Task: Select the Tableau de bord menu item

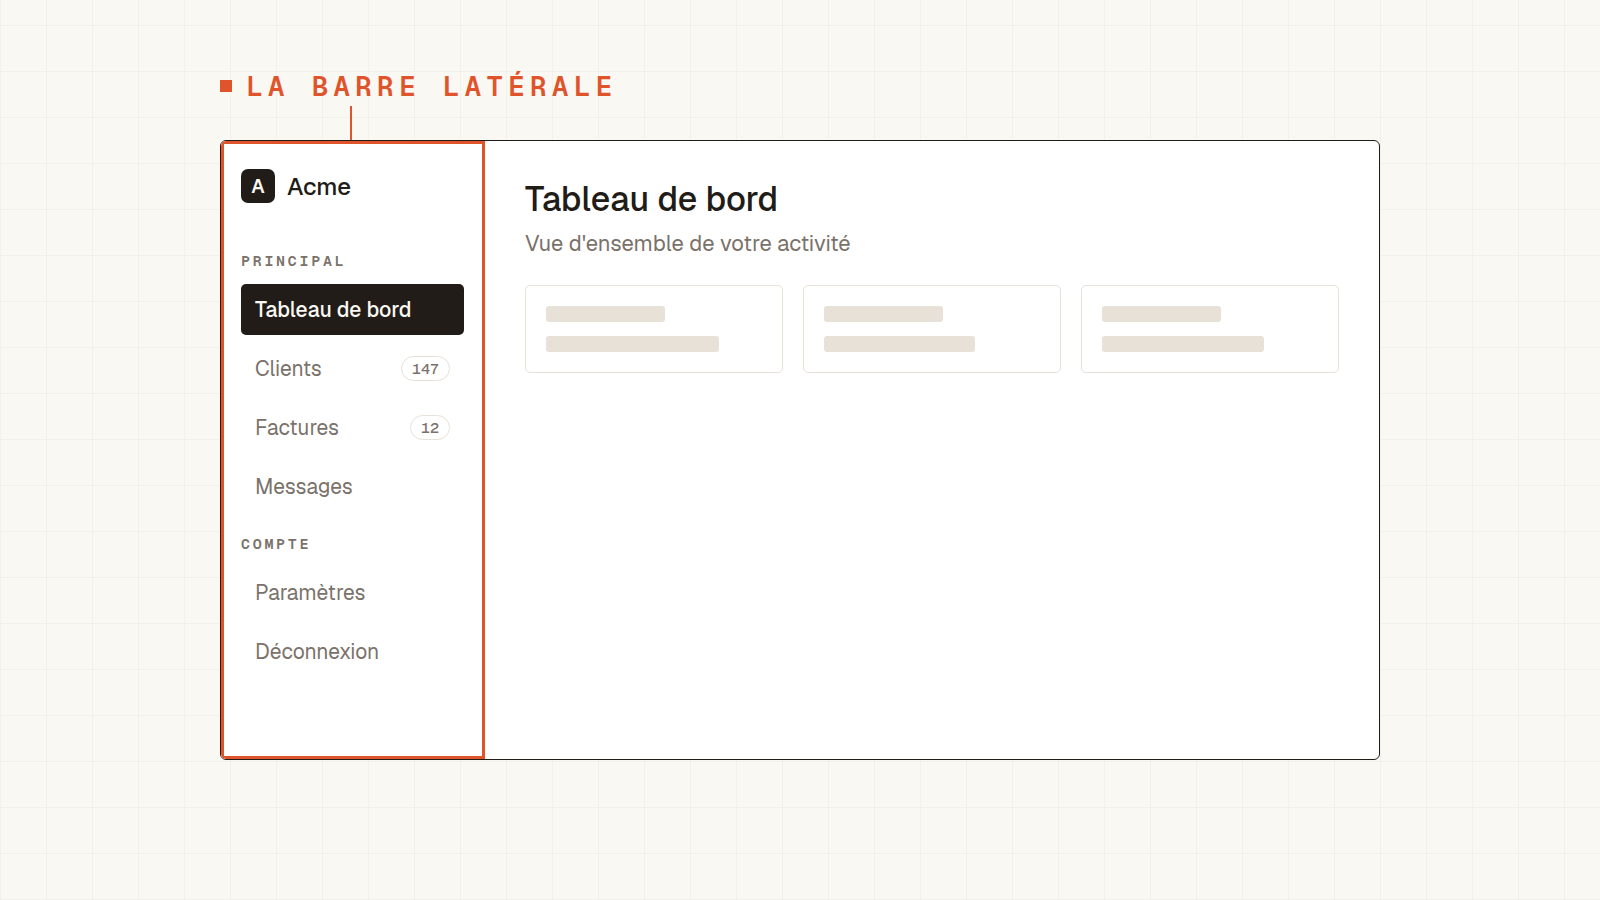Action: point(352,309)
